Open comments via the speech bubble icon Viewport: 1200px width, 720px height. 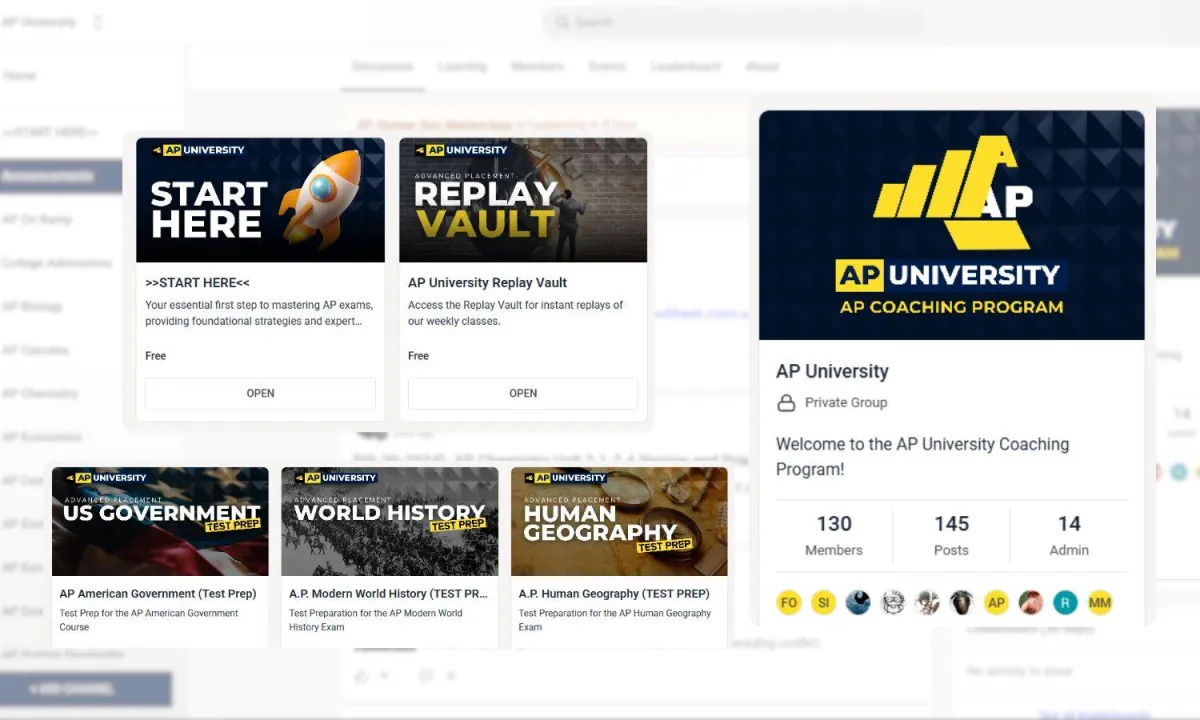pyautogui.click(x=428, y=676)
